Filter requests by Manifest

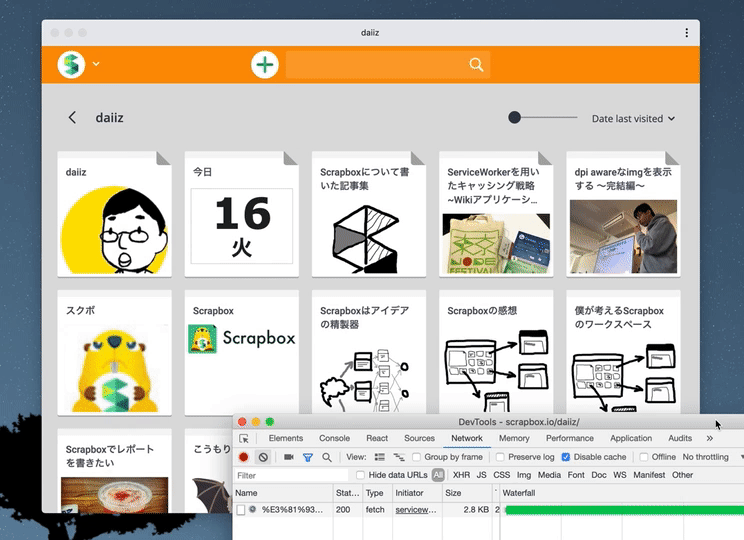[x=649, y=475]
